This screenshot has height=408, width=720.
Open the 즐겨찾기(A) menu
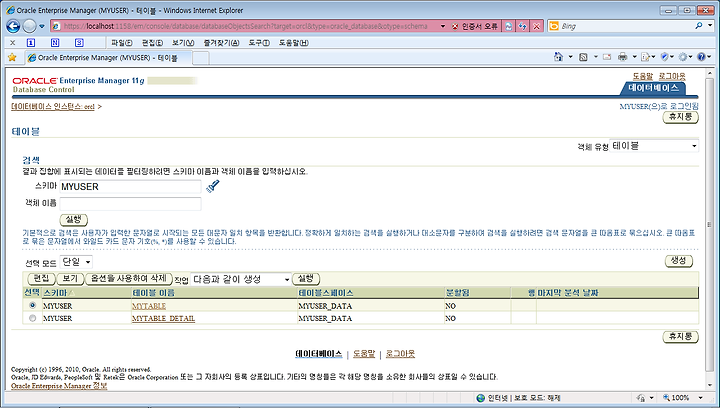pos(221,43)
